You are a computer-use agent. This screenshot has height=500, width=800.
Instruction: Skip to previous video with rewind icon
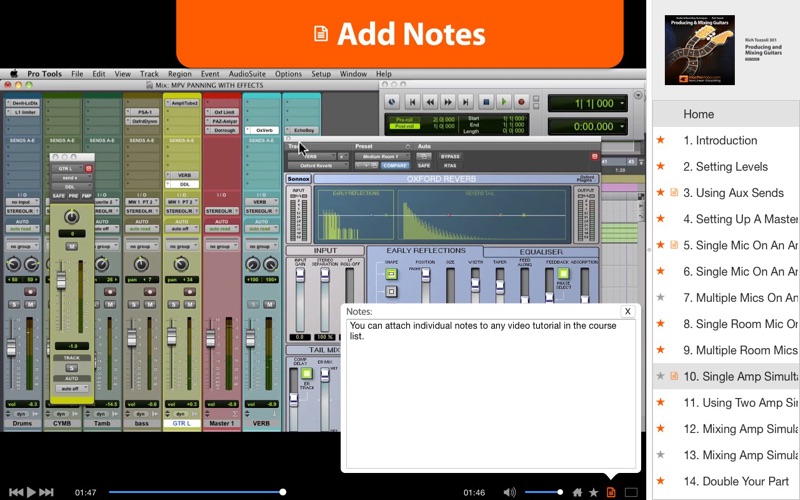coord(16,492)
